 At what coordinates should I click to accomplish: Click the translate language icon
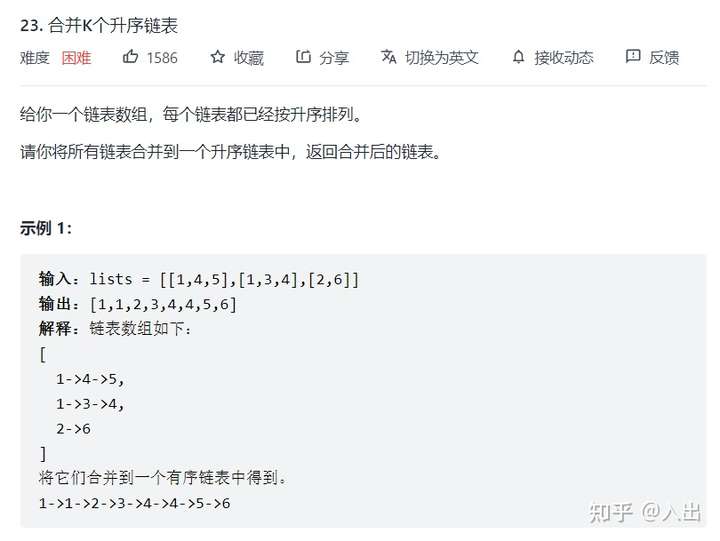pyautogui.click(x=388, y=57)
